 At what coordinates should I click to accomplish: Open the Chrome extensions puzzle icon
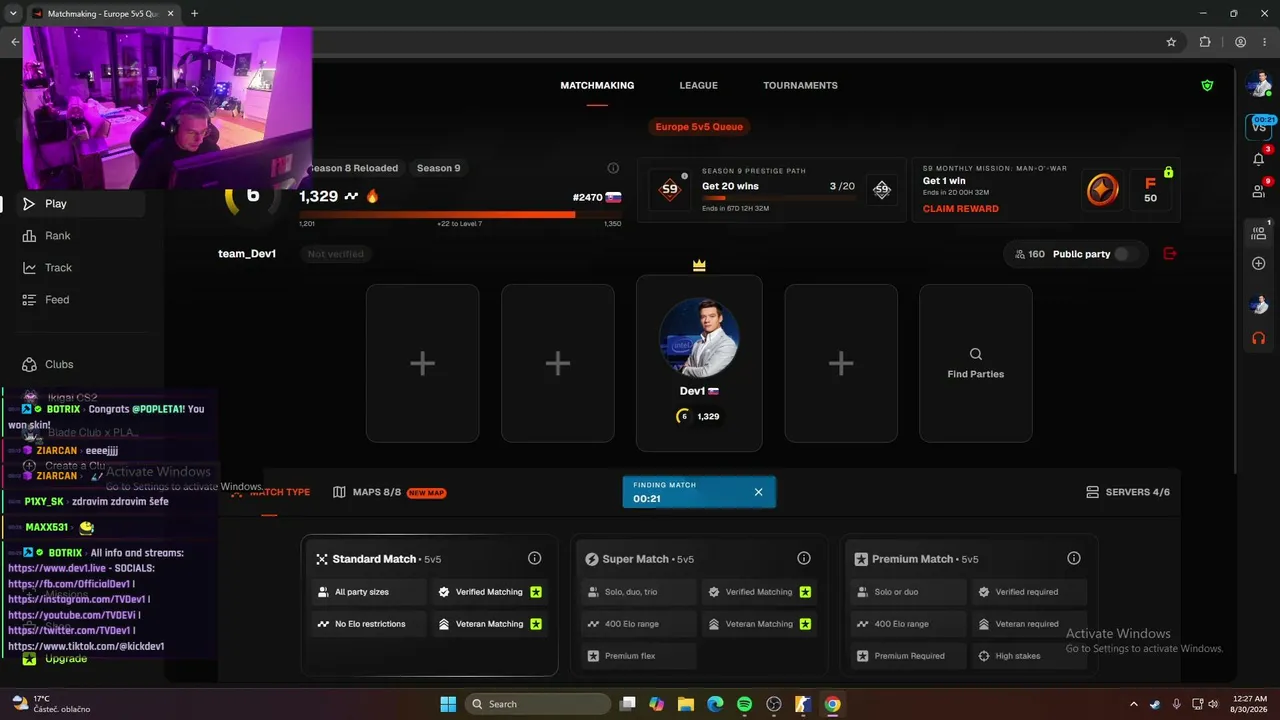tap(1204, 42)
